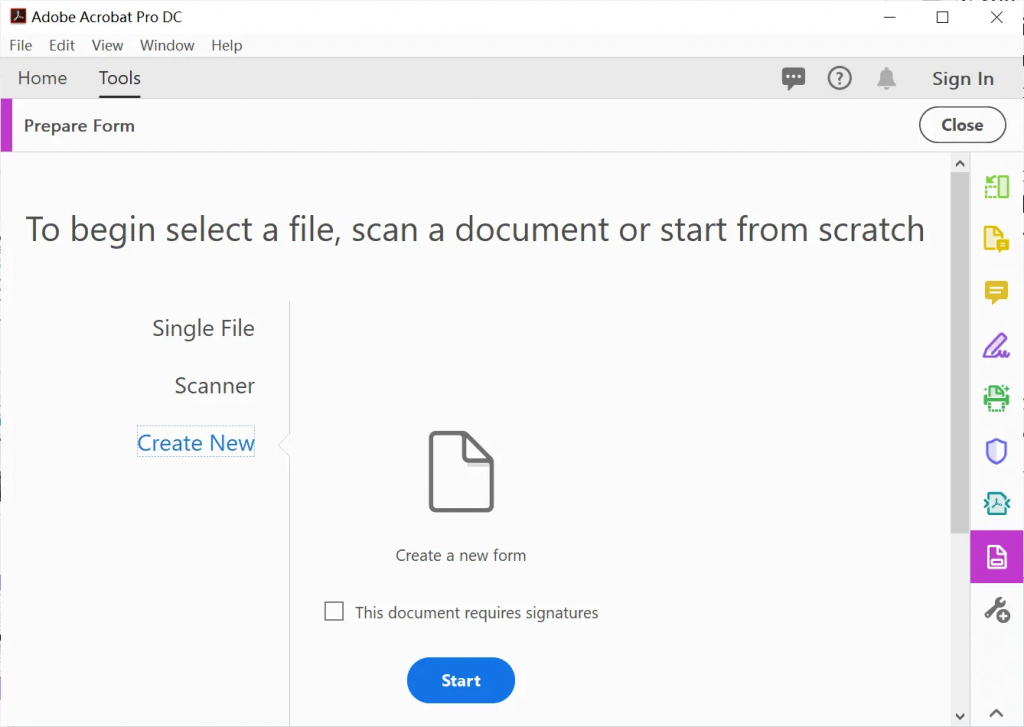Open the Comment tool panel
Image resolution: width=1024 pixels, height=727 pixels.
[x=996, y=293]
